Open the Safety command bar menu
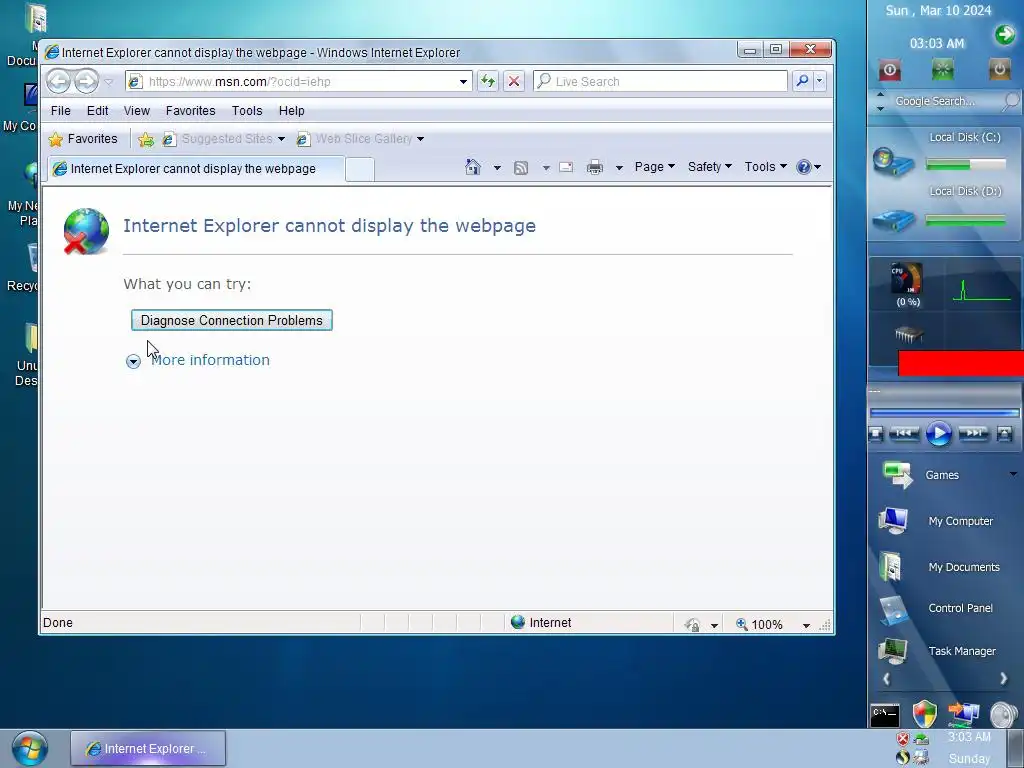 [x=709, y=167]
